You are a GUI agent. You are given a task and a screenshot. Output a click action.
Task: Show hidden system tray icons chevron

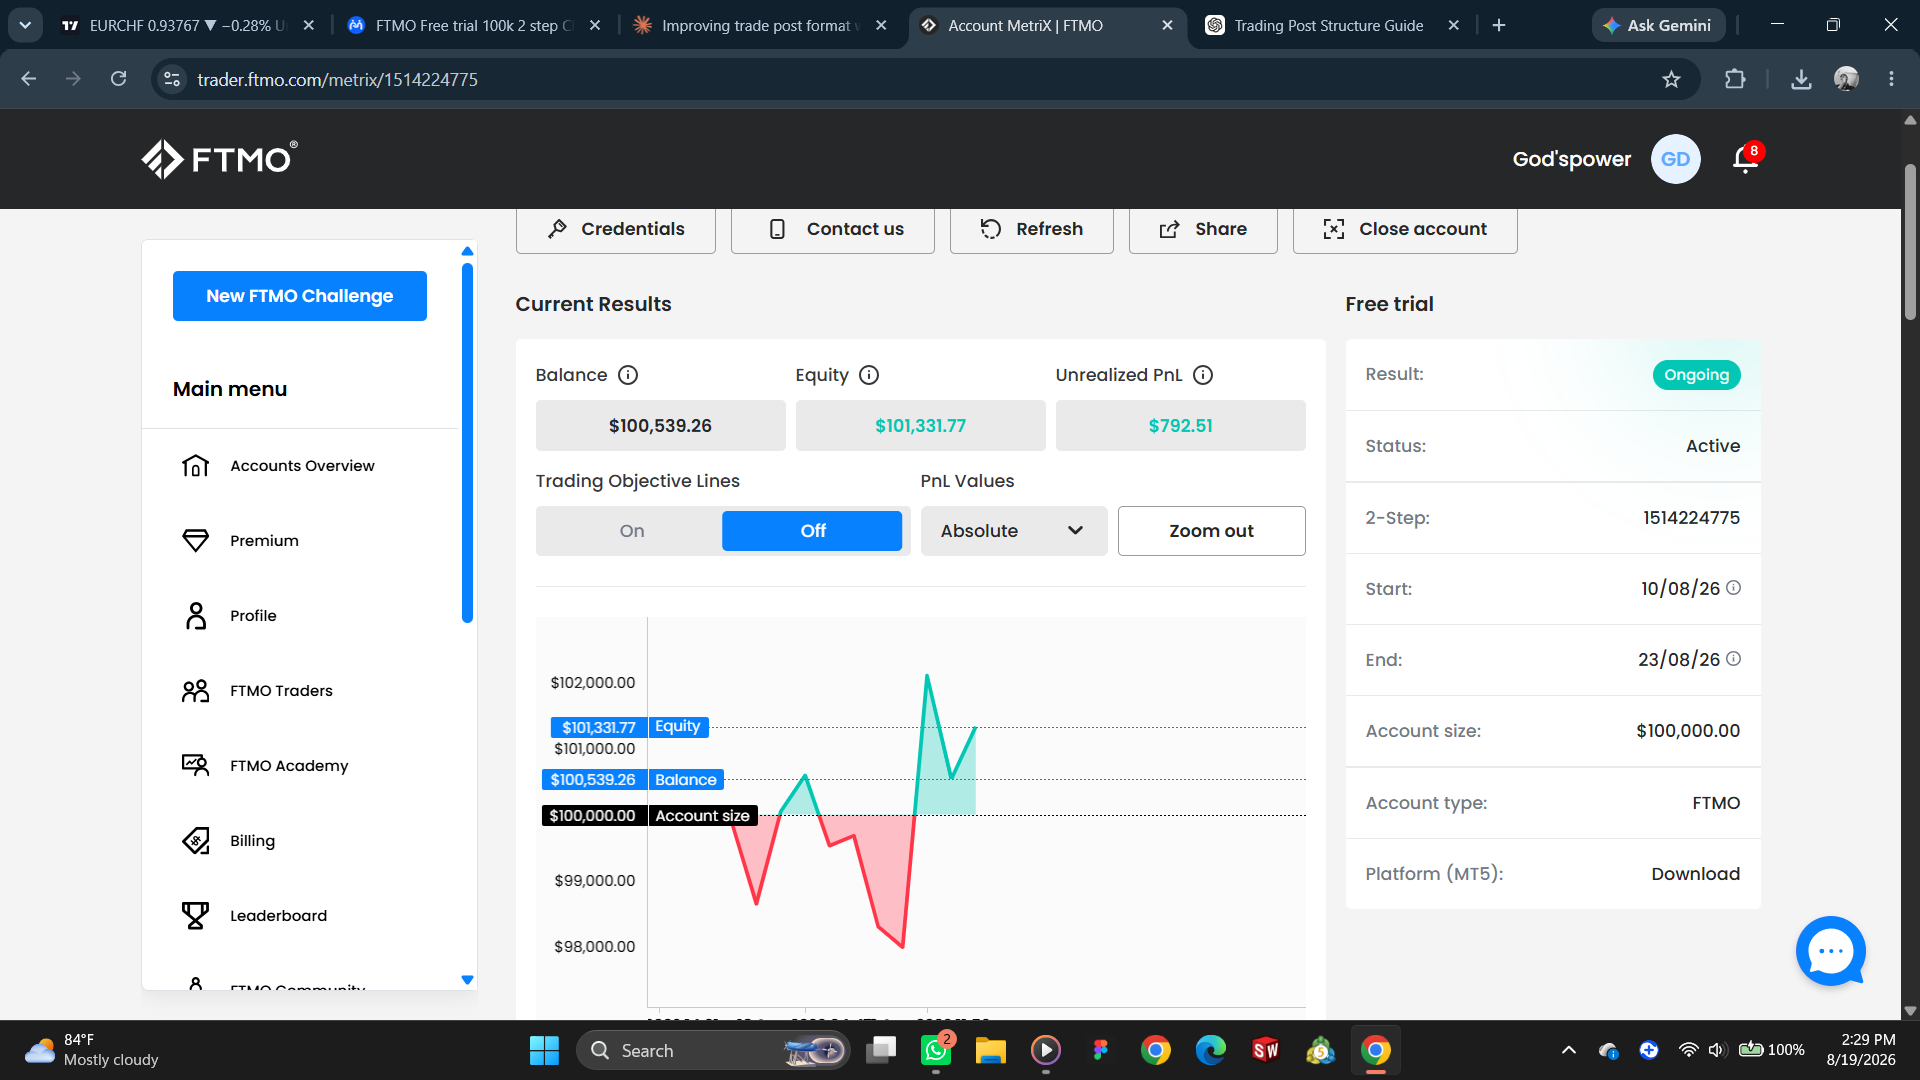coord(1569,1050)
